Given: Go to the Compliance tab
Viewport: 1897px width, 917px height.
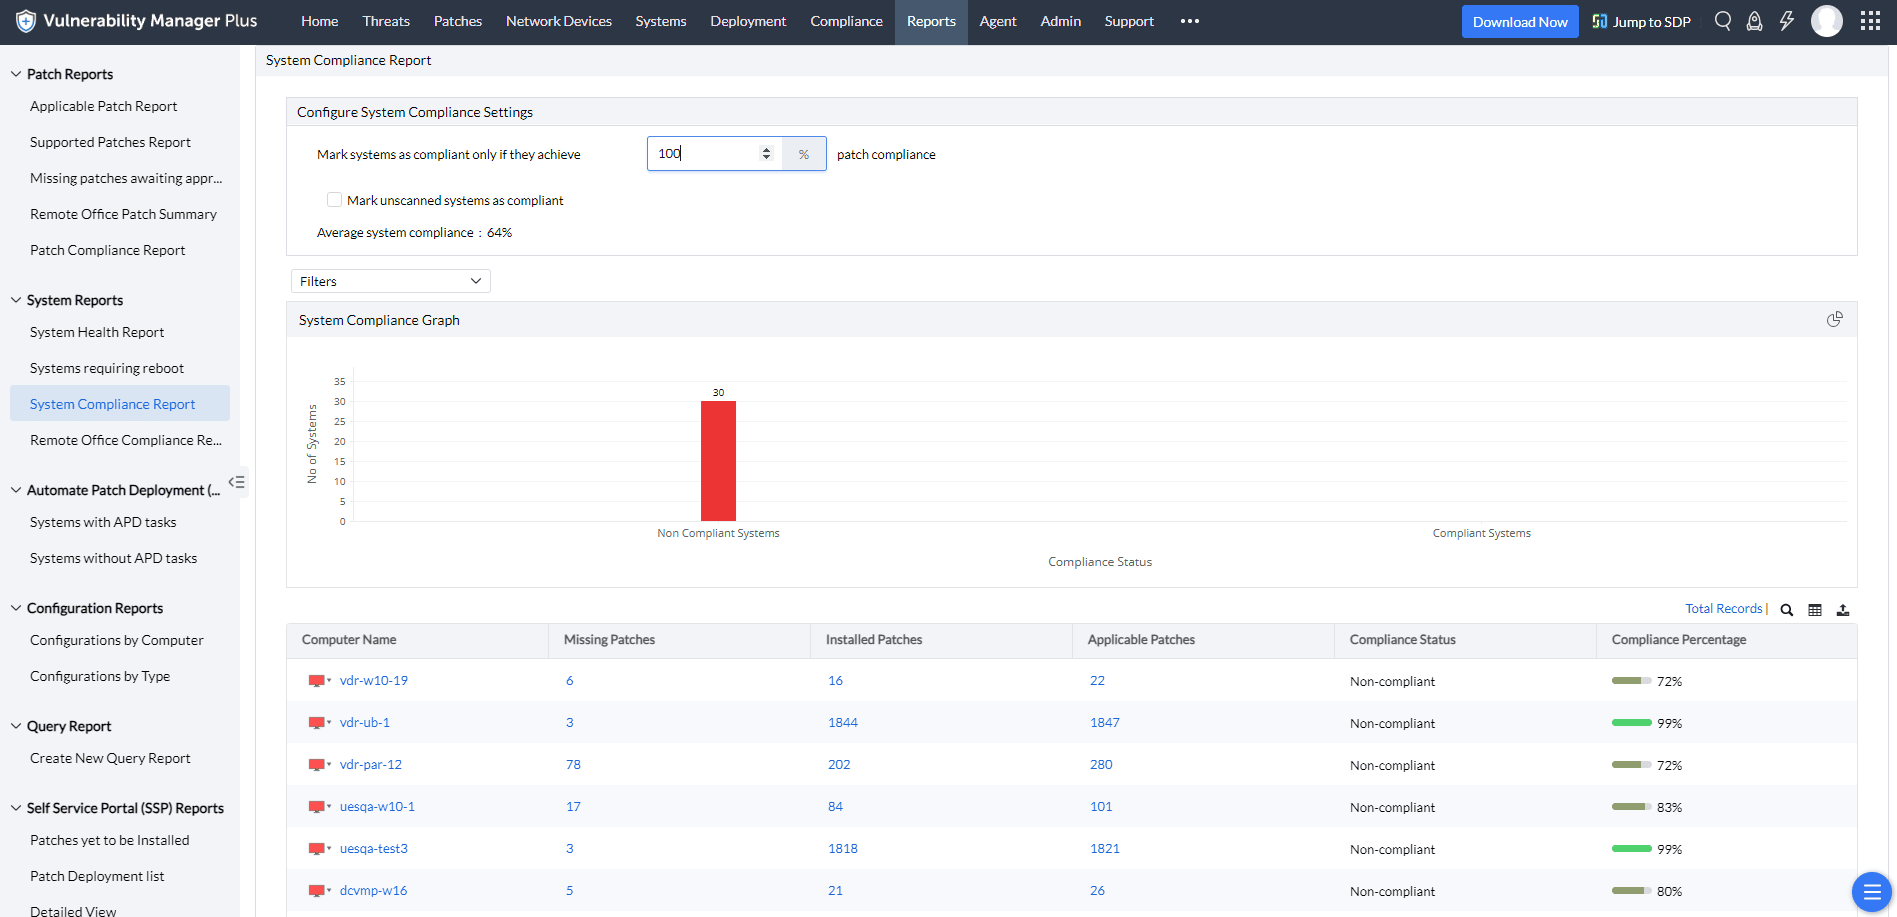Looking at the screenshot, I should click(846, 21).
